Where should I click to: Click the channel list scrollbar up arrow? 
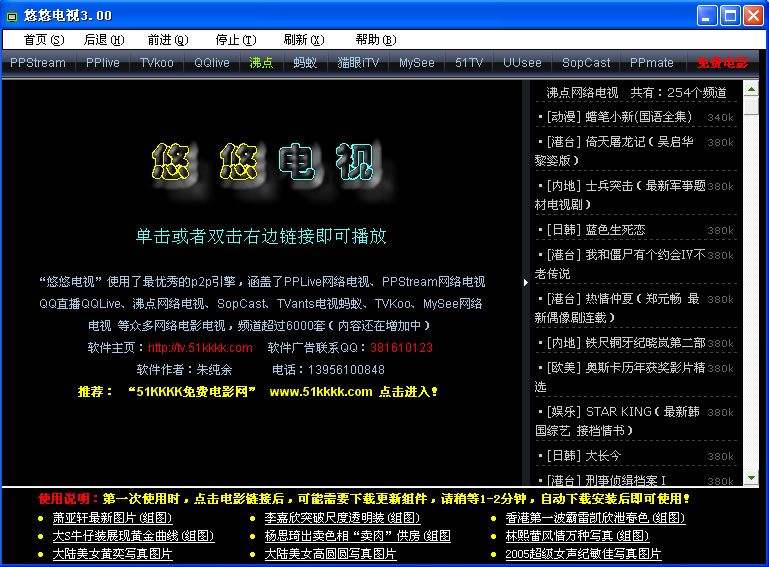click(x=751, y=92)
